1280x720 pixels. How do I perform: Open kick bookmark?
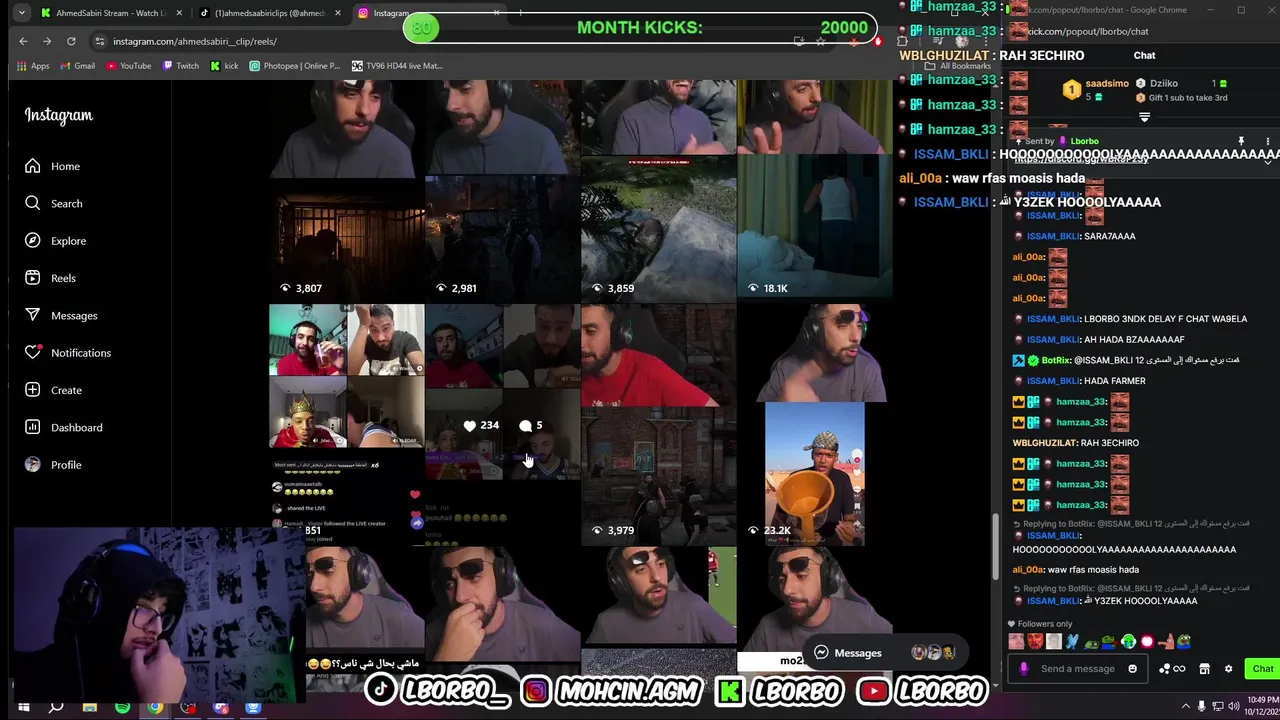(x=224, y=66)
